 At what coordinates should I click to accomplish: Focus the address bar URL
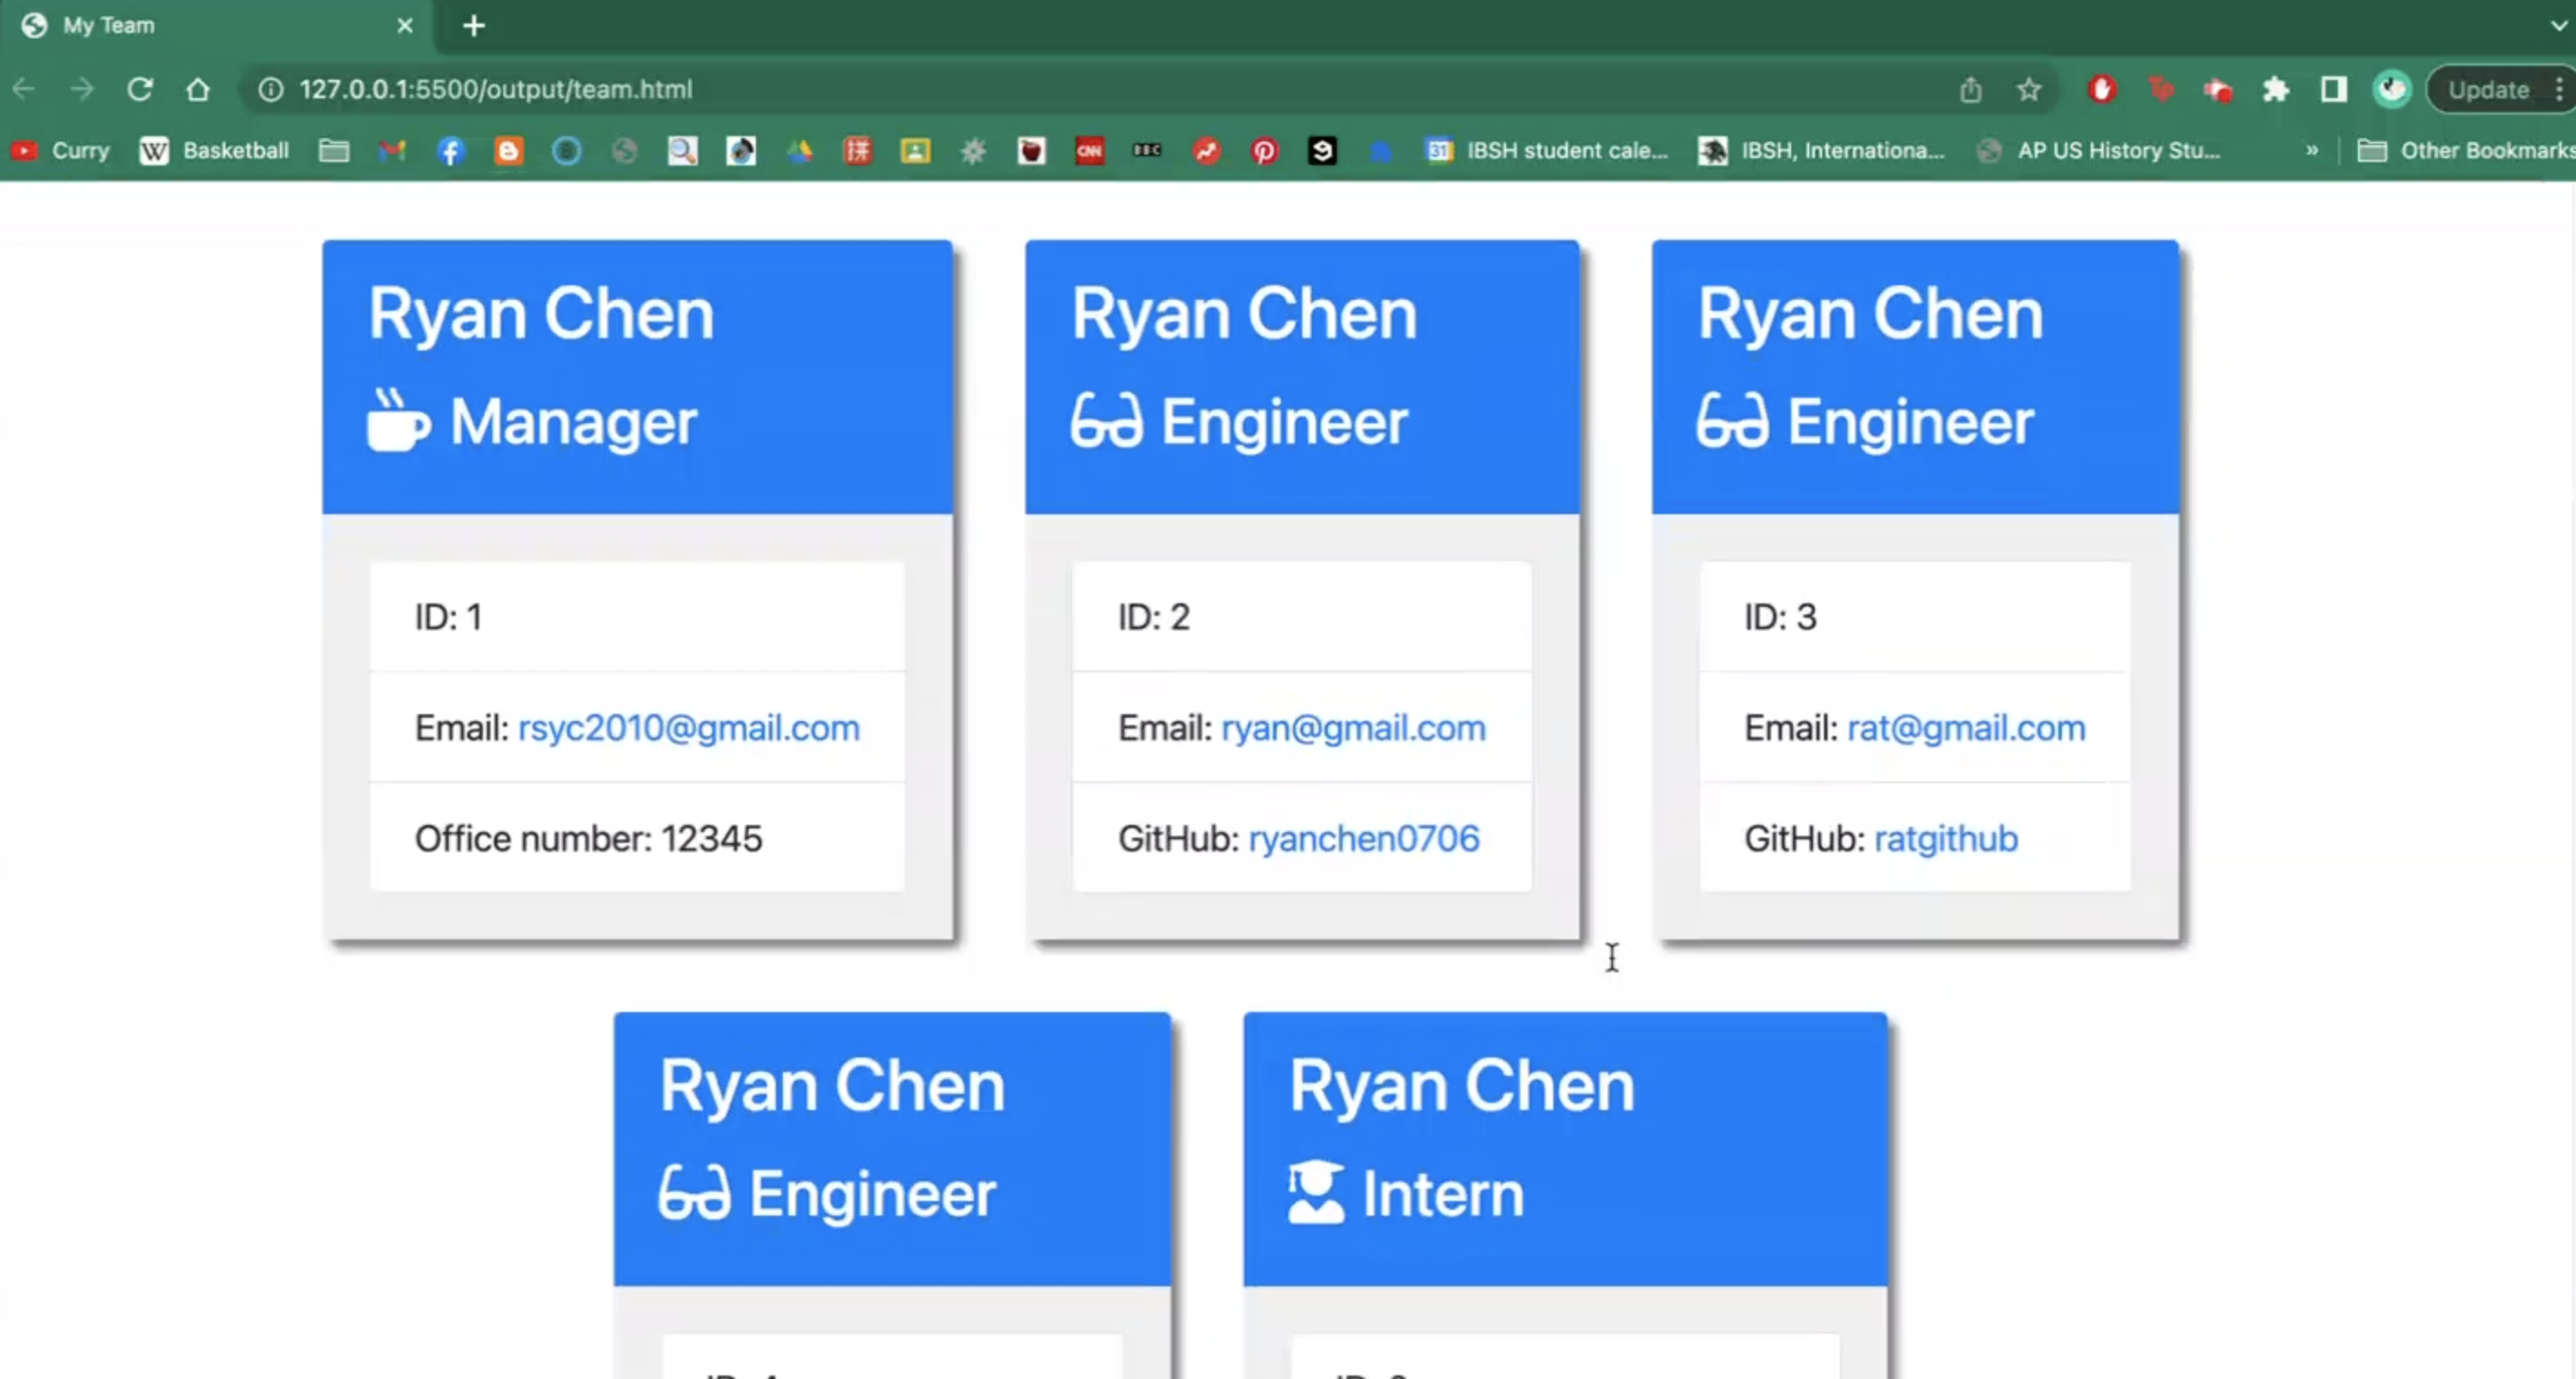pos(495,90)
